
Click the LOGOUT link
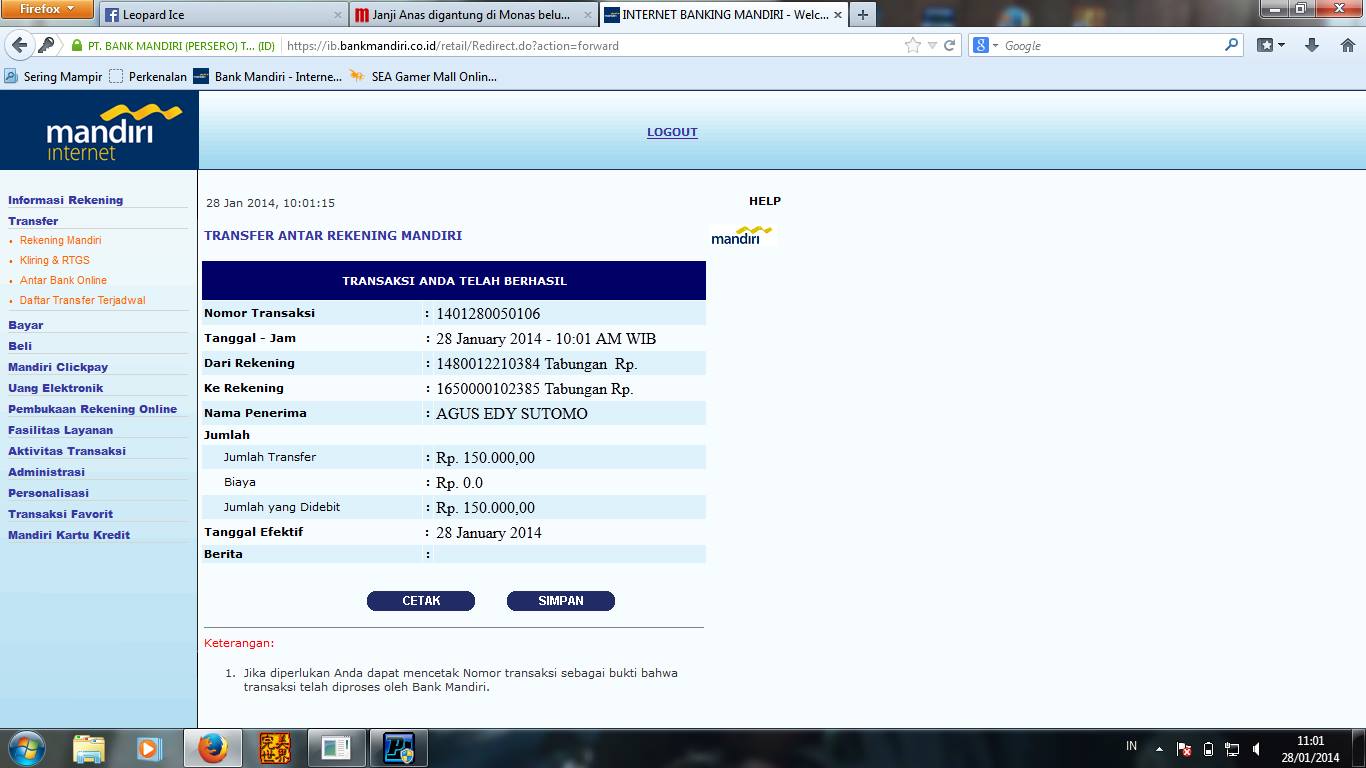[672, 132]
